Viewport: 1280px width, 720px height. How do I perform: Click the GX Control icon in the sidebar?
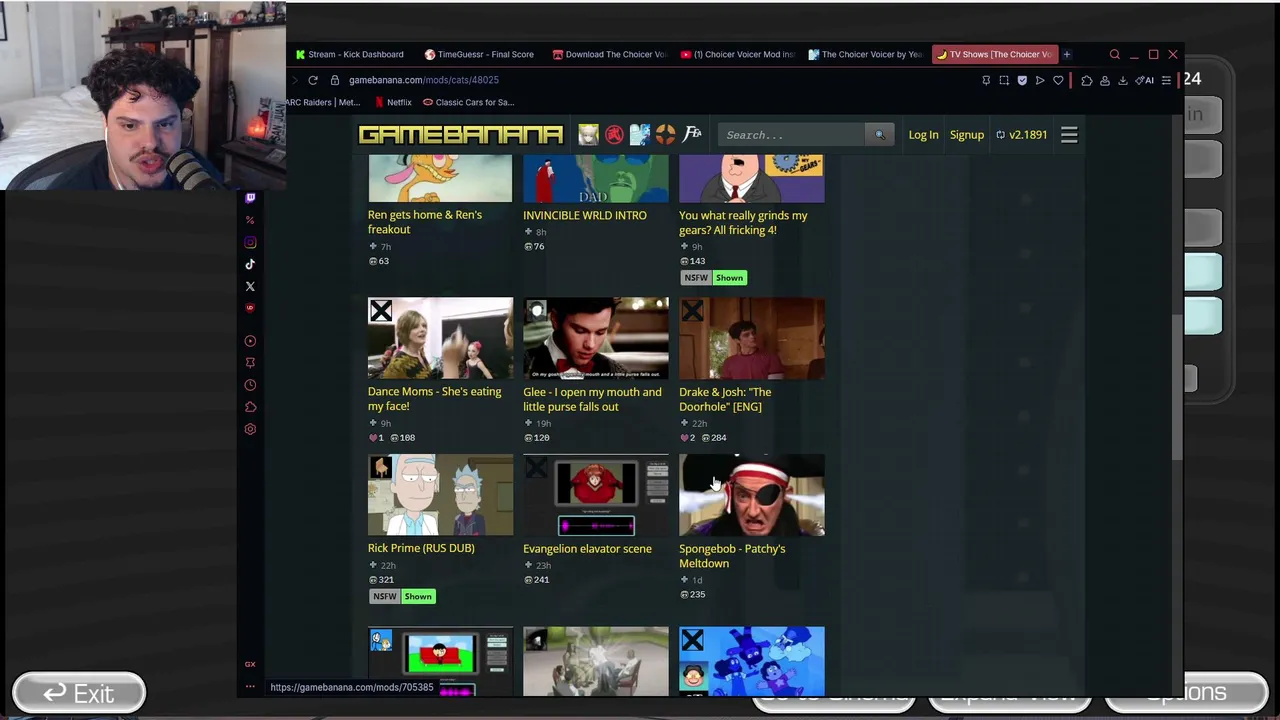click(x=250, y=664)
